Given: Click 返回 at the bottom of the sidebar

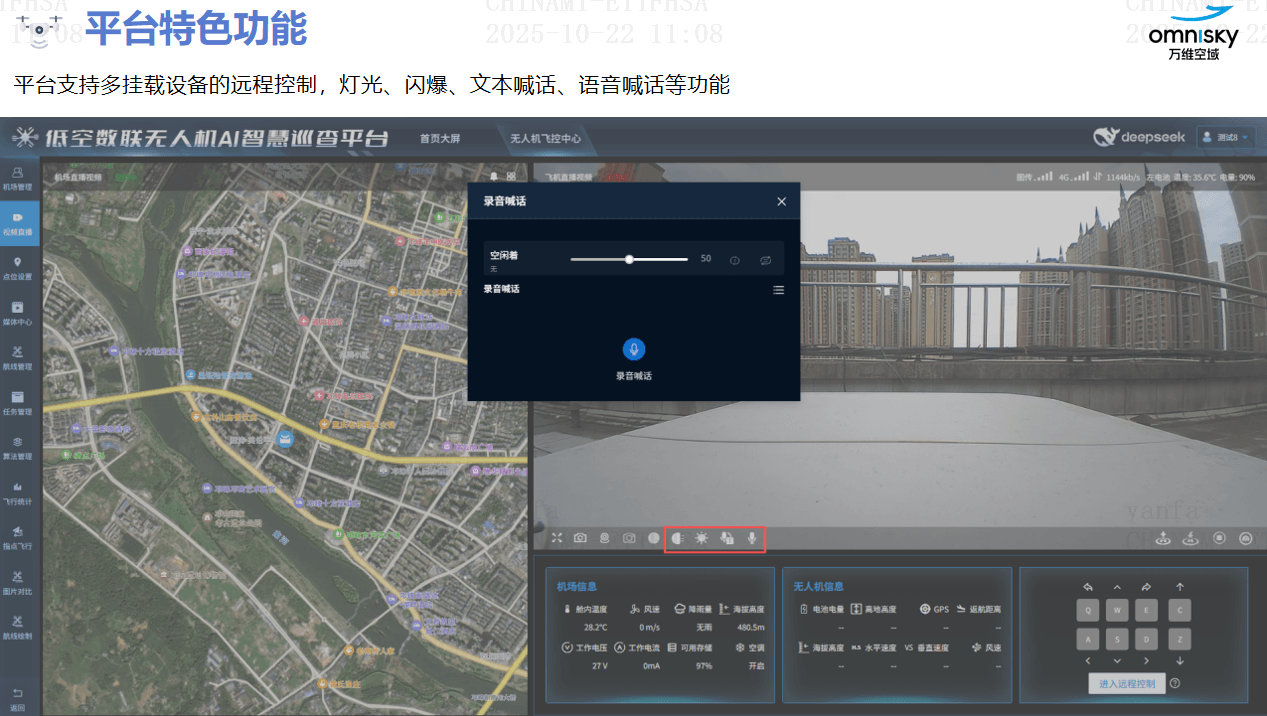Looking at the screenshot, I should tap(18, 699).
